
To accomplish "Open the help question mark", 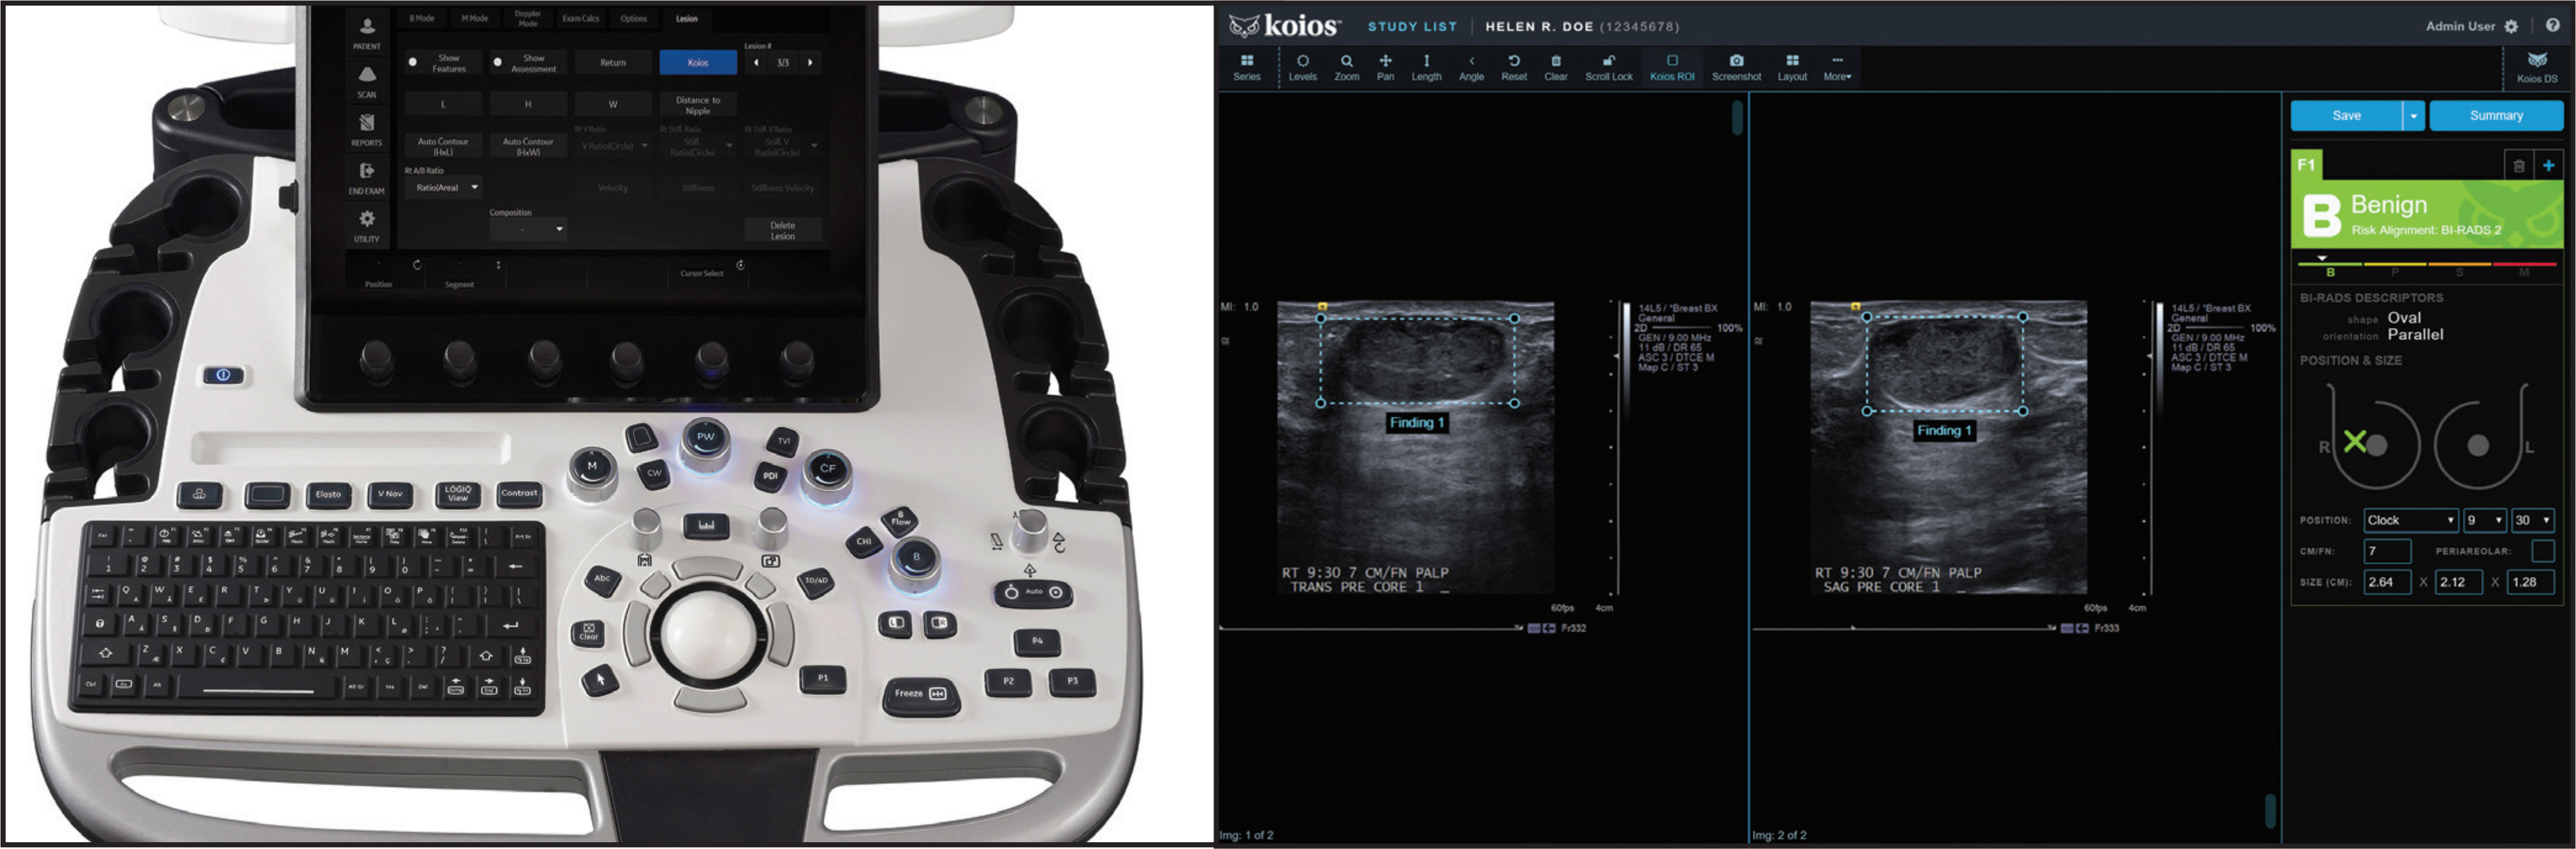I will click(2553, 26).
